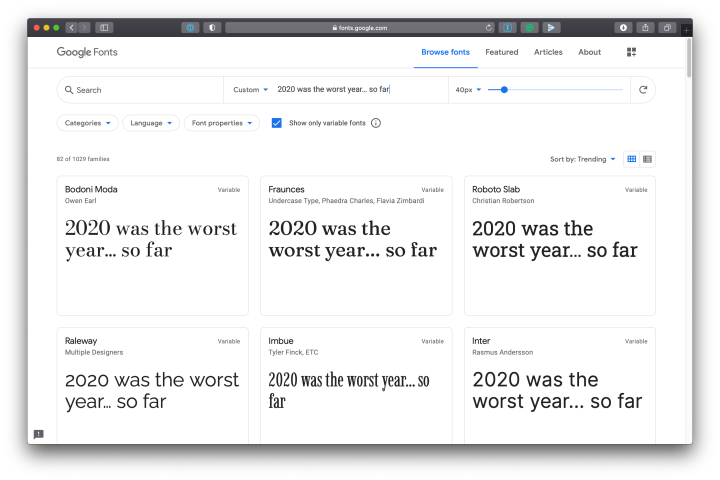Open the Featured tab
Image resolution: width=720 pixels, height=480 pixels.
(501, 52)
